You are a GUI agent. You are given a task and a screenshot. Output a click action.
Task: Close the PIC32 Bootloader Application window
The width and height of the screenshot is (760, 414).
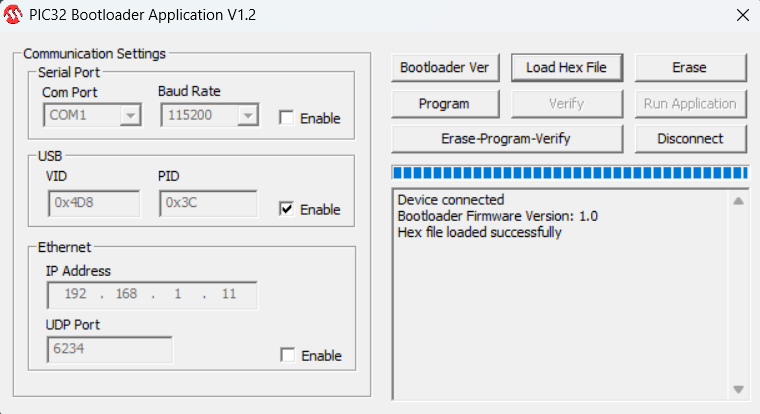[x=741, y=15]
